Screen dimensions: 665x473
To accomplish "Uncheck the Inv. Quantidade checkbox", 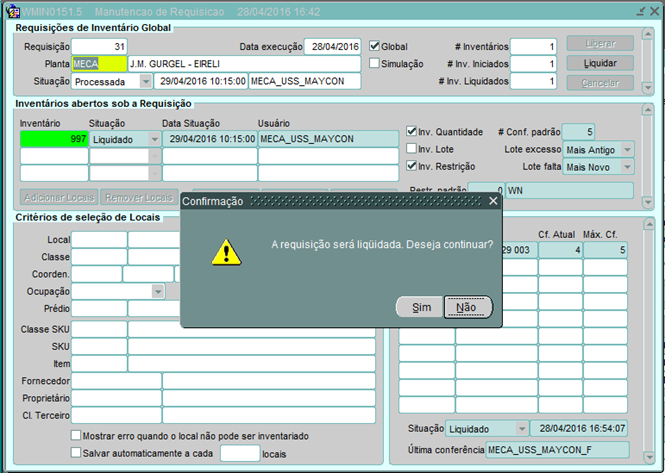I will coord(412,132).
